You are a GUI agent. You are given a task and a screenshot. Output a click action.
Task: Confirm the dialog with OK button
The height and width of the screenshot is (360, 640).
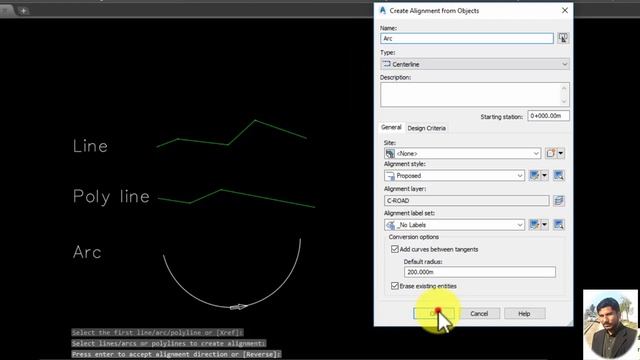(x=434, y=313)
